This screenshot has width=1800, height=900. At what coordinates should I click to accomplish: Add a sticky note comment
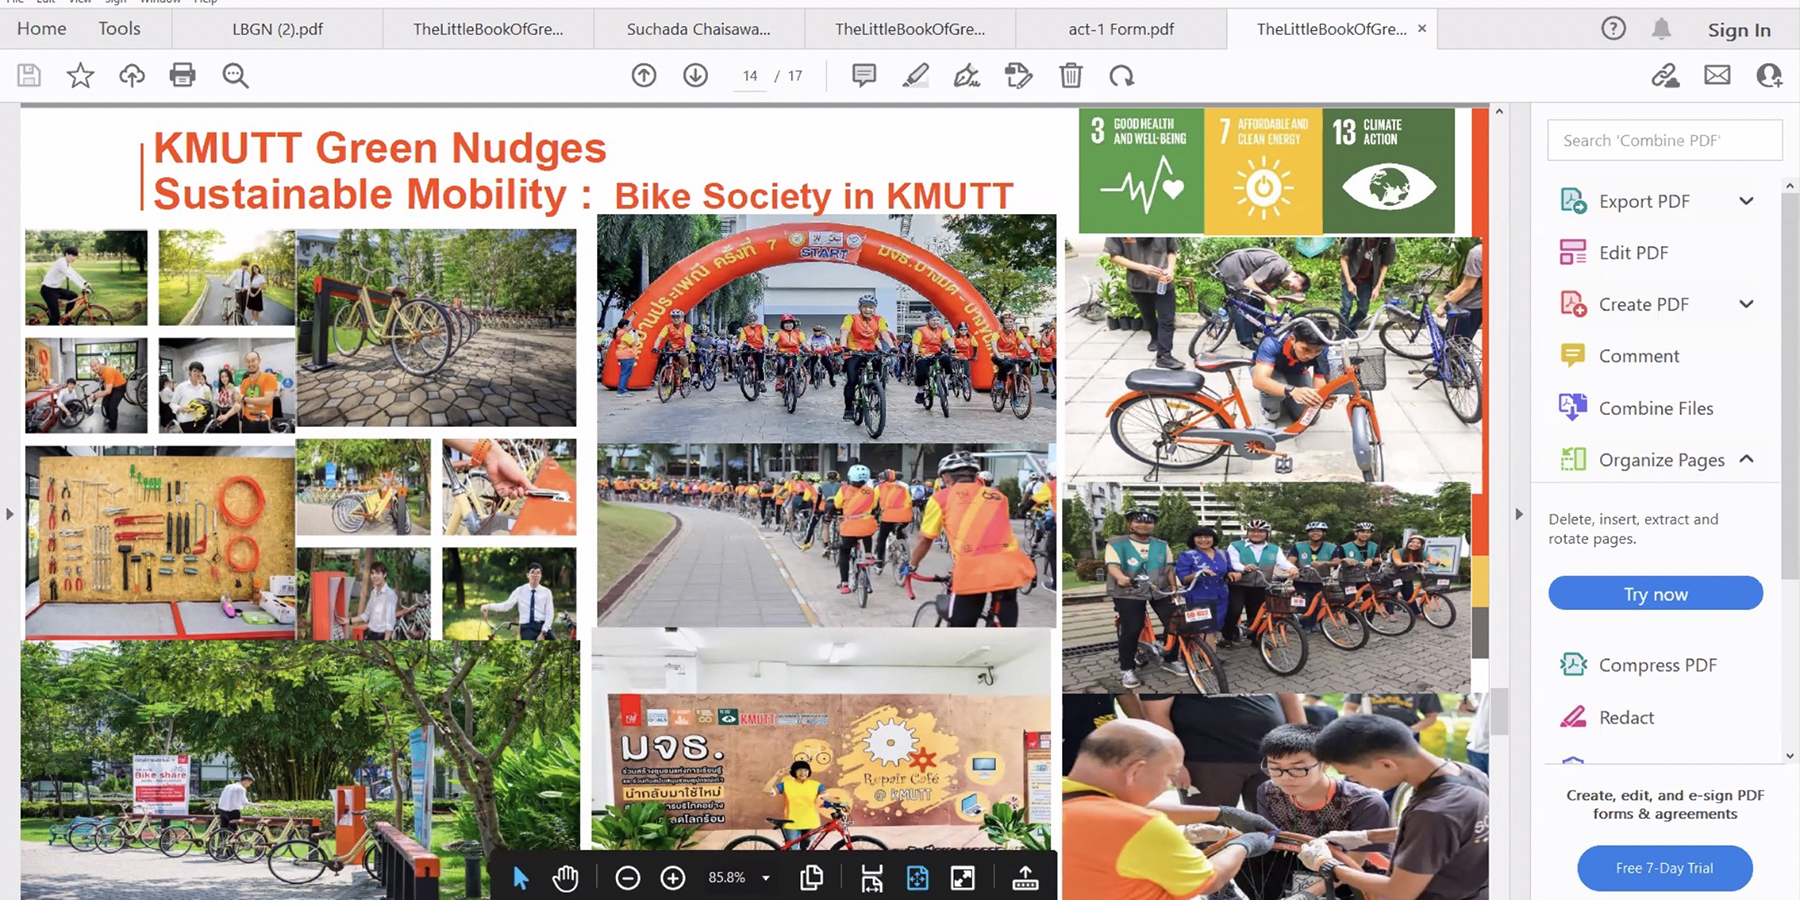pyautogui.click(x=863, y=75)
